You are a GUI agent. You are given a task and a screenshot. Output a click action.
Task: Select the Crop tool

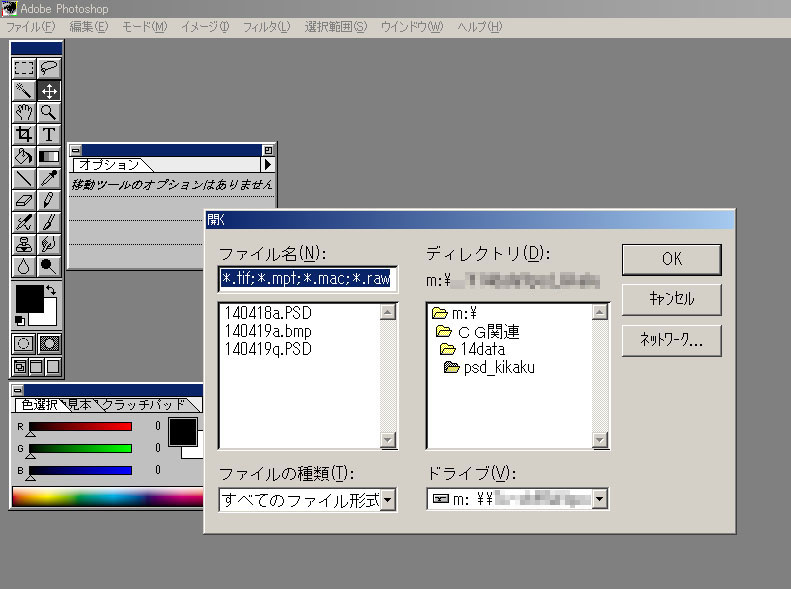[24, 135]
